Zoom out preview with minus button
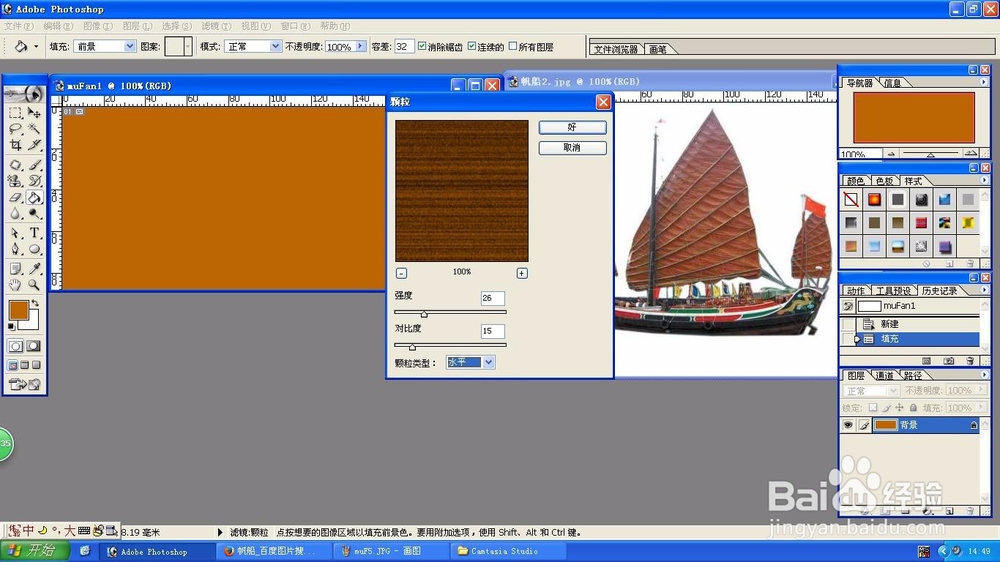This screenshot has width=1000, height=562. pyautogui.click(x=401, y=273)
